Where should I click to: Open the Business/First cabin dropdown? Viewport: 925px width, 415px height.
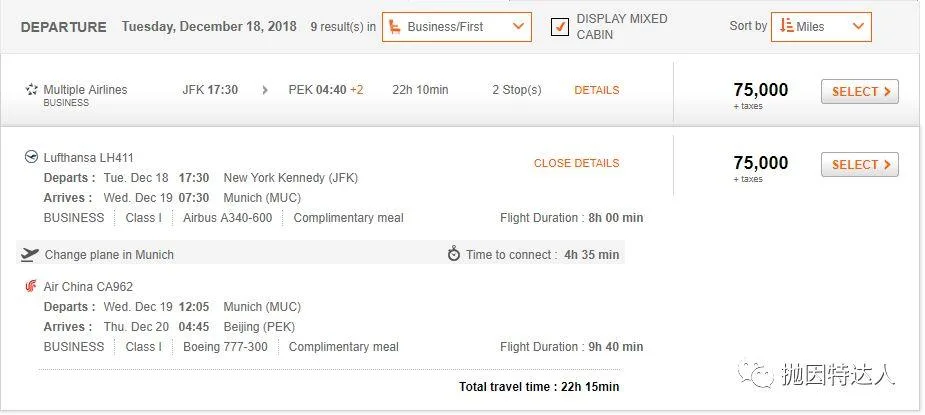pyautogui.click(x=457, y=27)
